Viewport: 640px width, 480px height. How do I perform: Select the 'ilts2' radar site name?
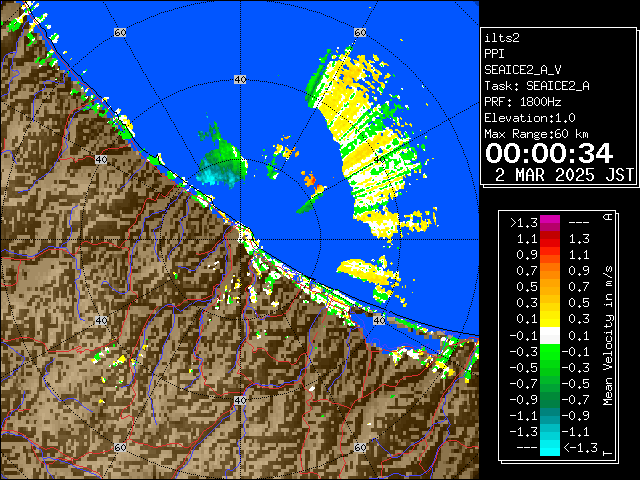[502, 38]
